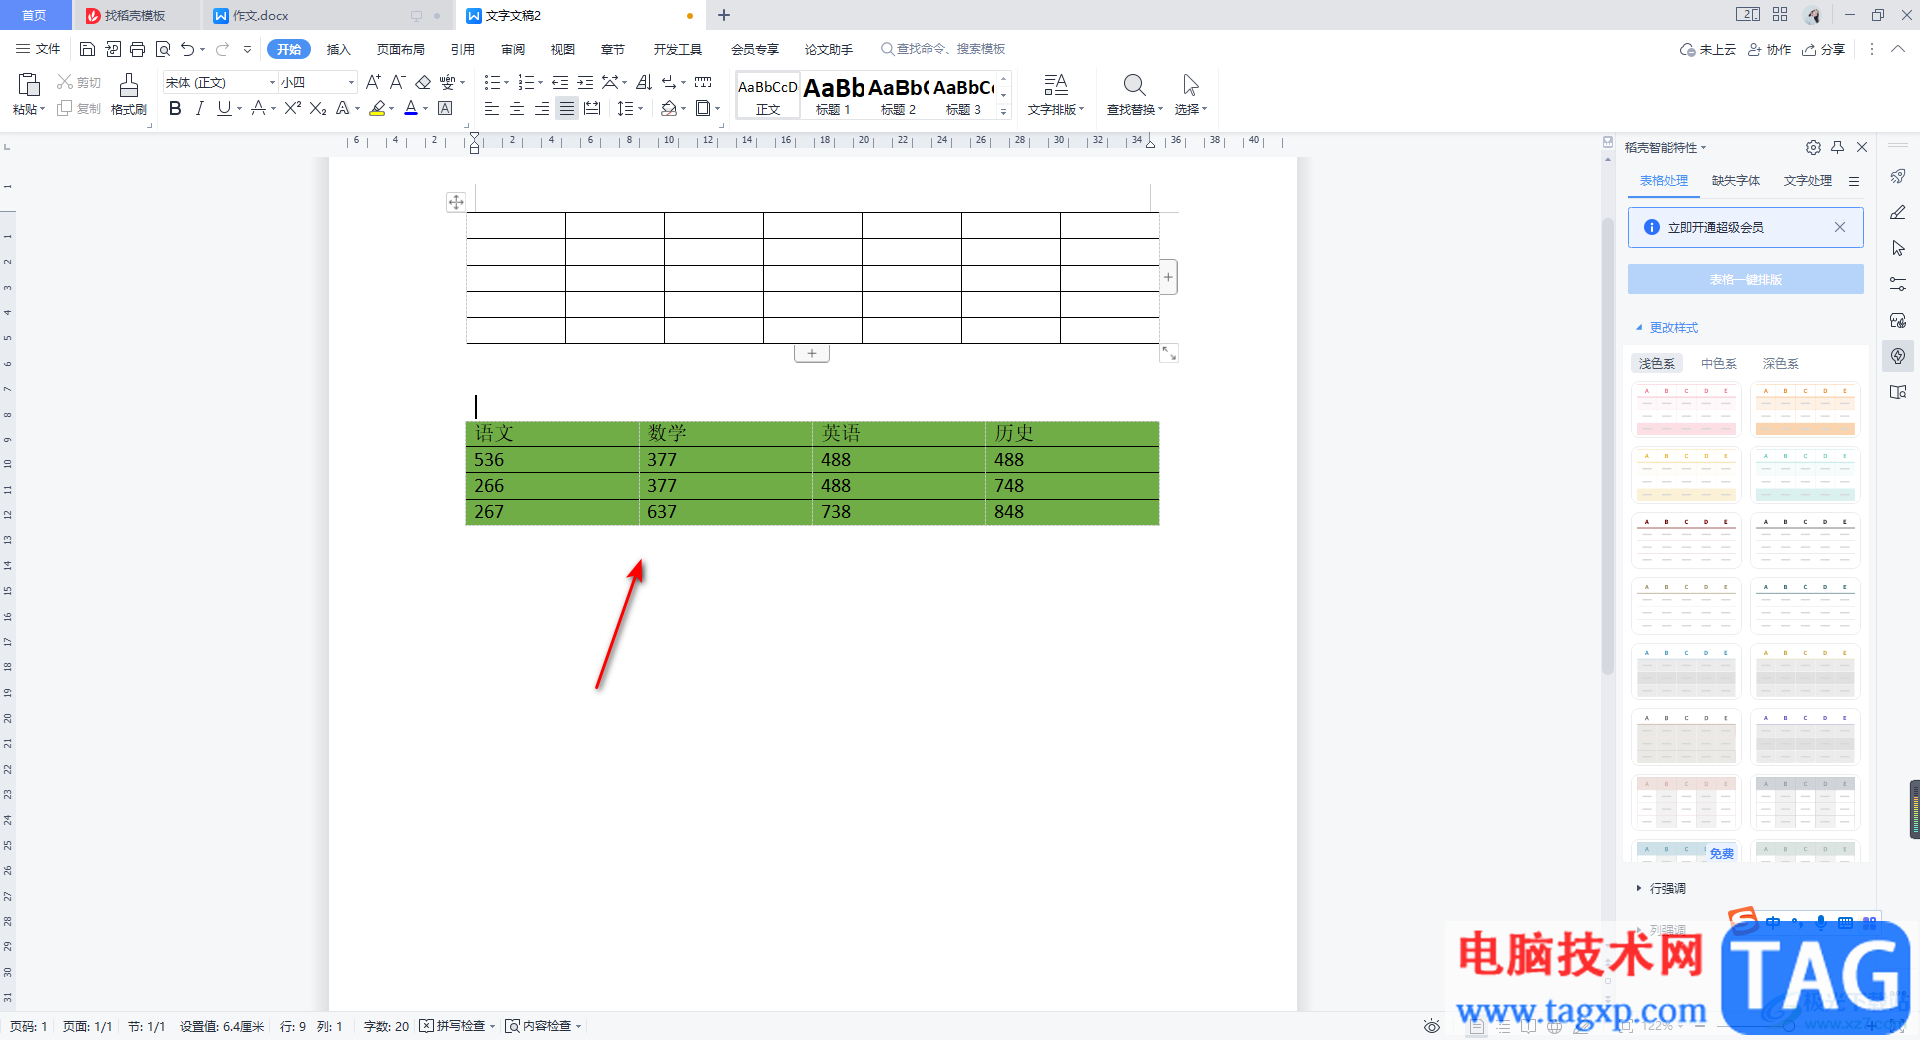The image size is (1920, 1040).
Task: Decrease font size with A- icon
Action: 397,82
